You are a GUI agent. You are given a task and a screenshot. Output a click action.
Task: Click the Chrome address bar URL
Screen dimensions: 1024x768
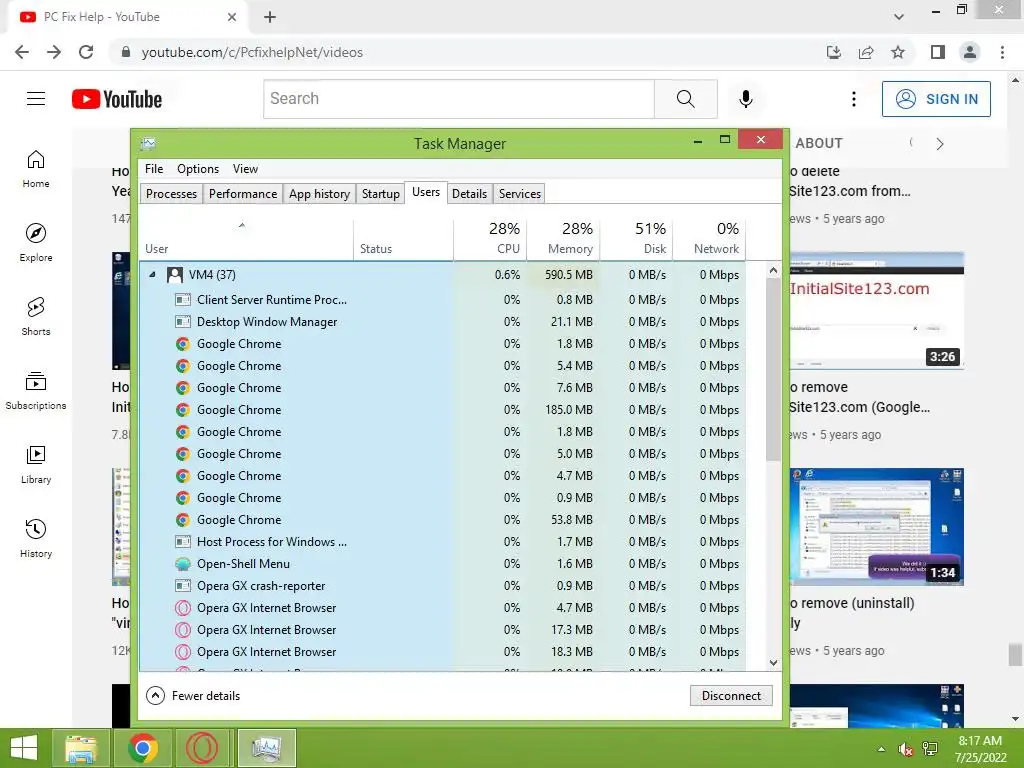252,52
